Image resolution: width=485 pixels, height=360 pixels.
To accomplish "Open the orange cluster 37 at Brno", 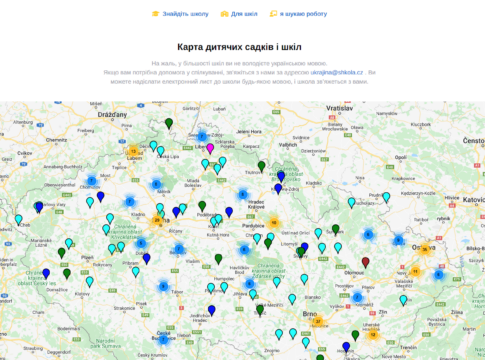I will [x=318, y=321].
